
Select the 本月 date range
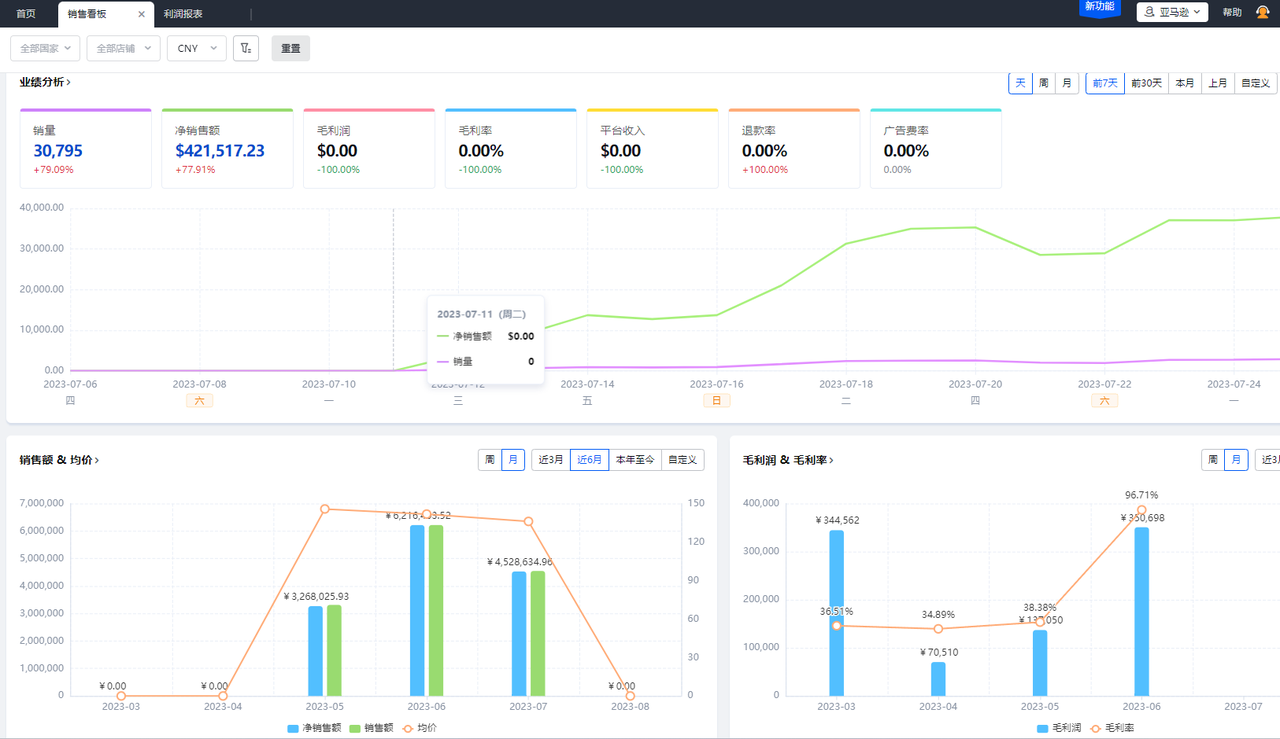(x=1184, y=83)
